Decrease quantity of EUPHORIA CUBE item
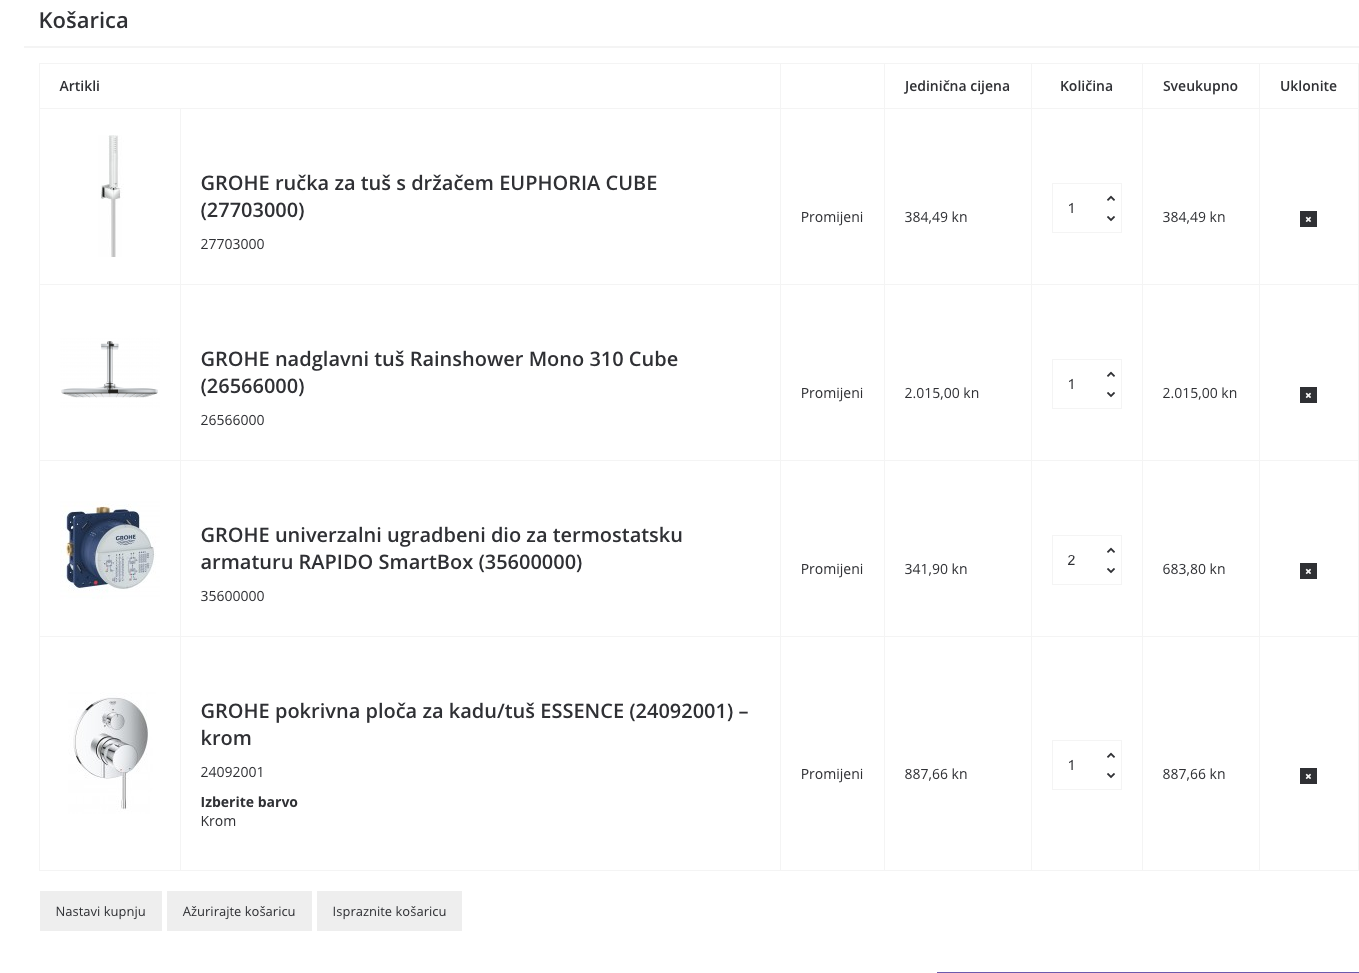The width and height of the screenshot is (1359, 973). [1110, 218]
